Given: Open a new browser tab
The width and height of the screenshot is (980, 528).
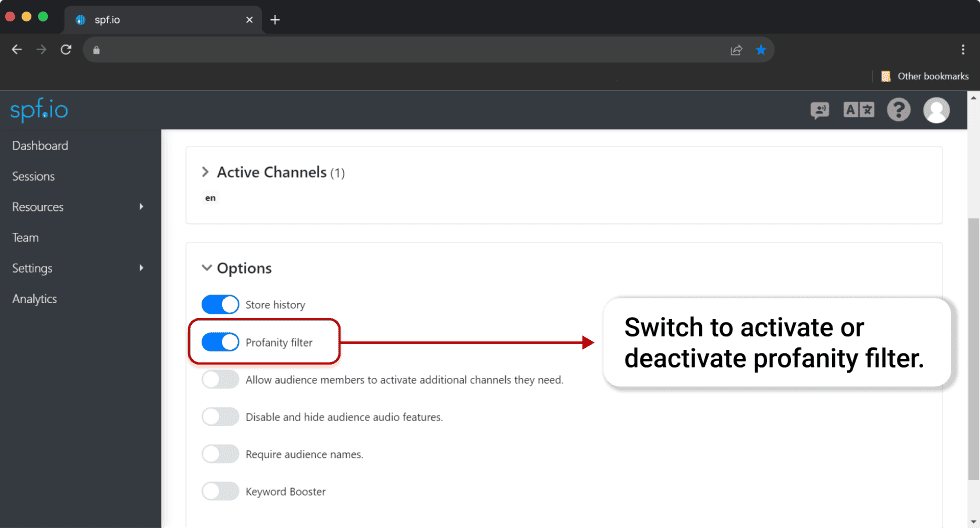Looking at the screenshot, I should pos(275,19).
